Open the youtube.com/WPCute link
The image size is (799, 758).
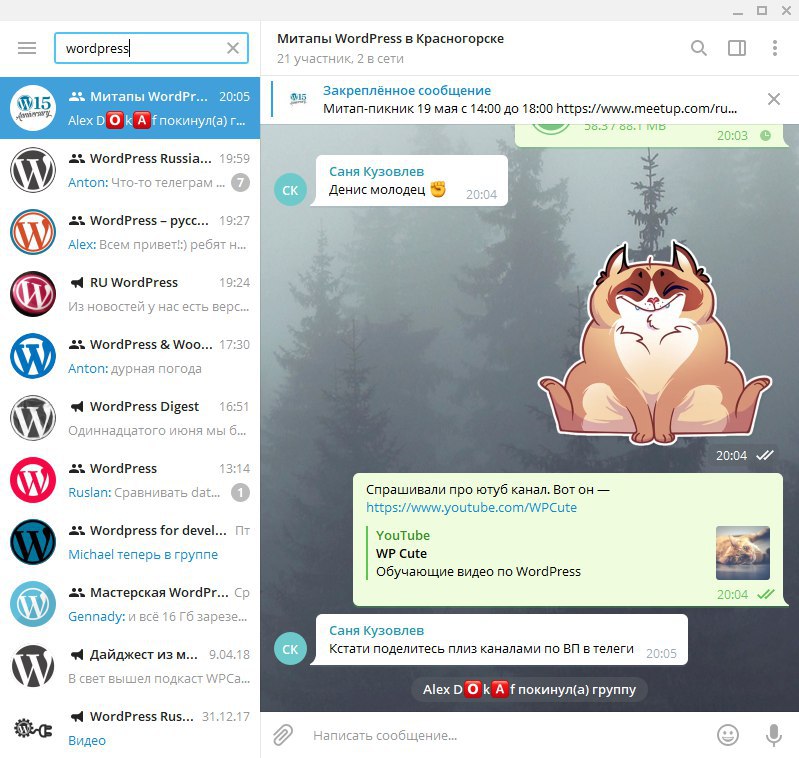[471, 507]
